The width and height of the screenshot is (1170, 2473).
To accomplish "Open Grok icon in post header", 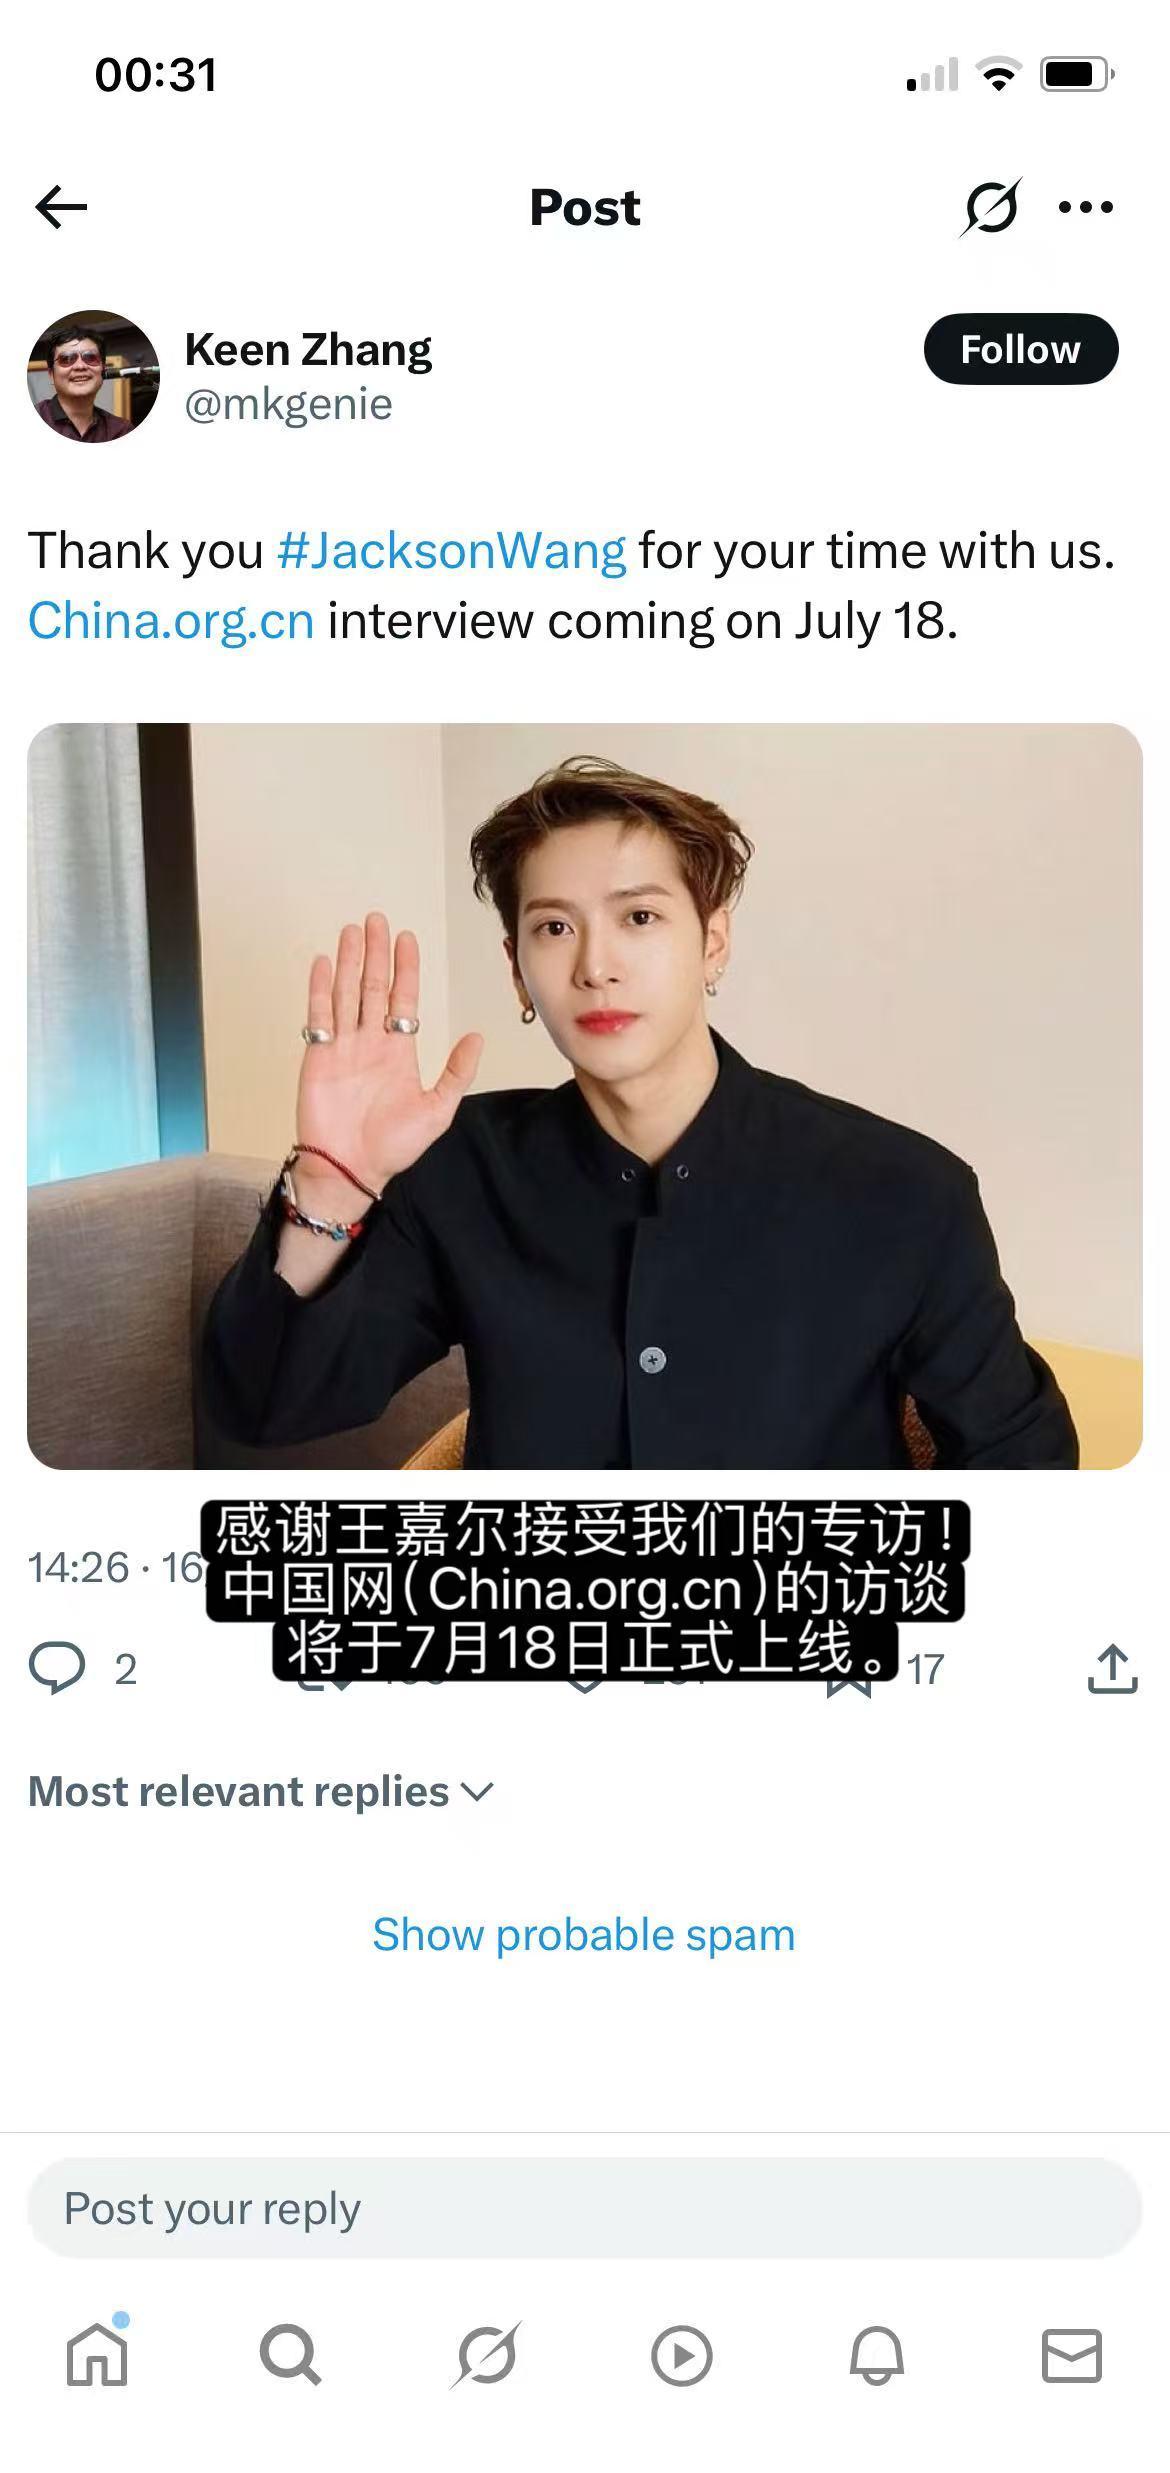I will pos(990,207).
